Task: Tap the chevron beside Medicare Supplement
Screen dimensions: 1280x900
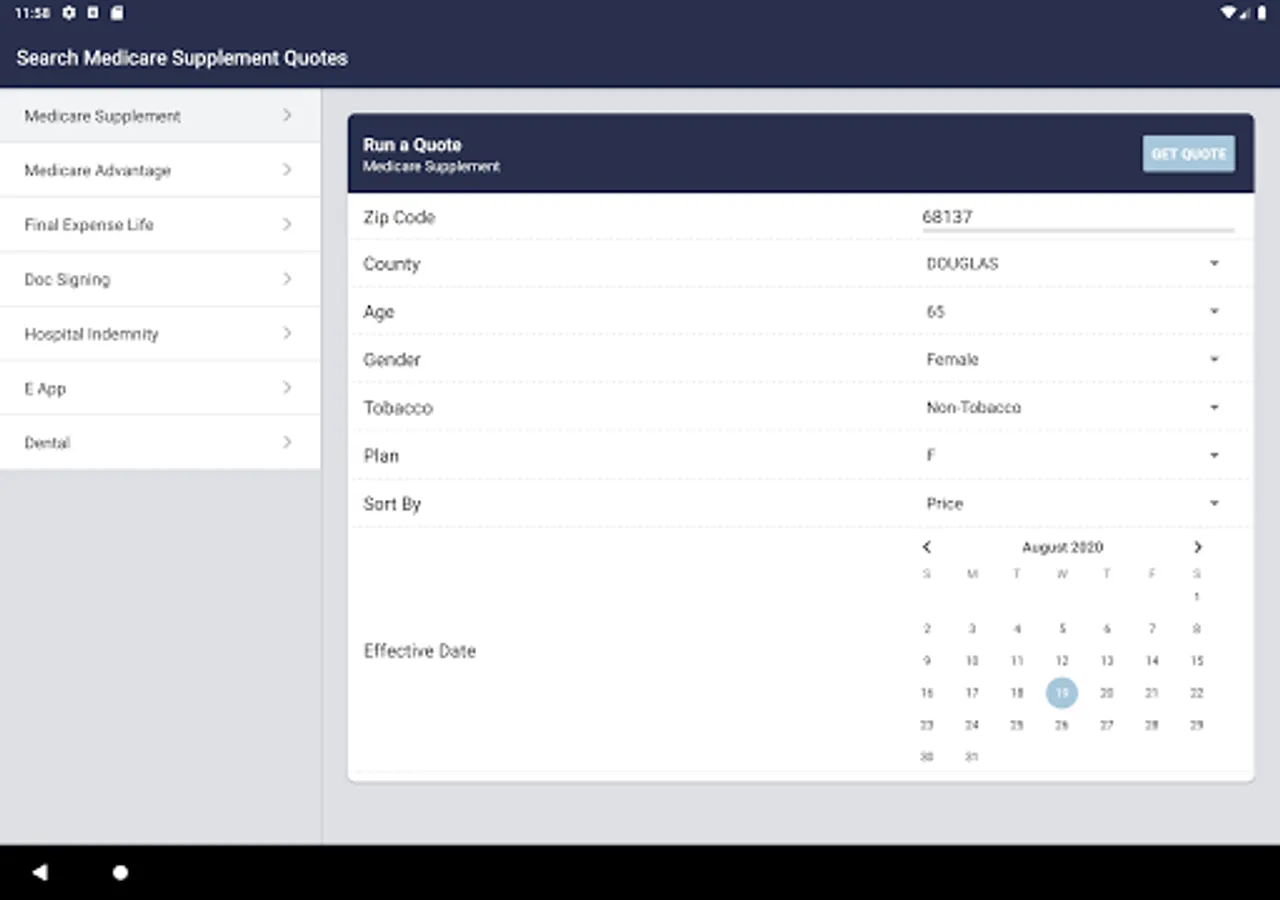Action: point(287,116)
